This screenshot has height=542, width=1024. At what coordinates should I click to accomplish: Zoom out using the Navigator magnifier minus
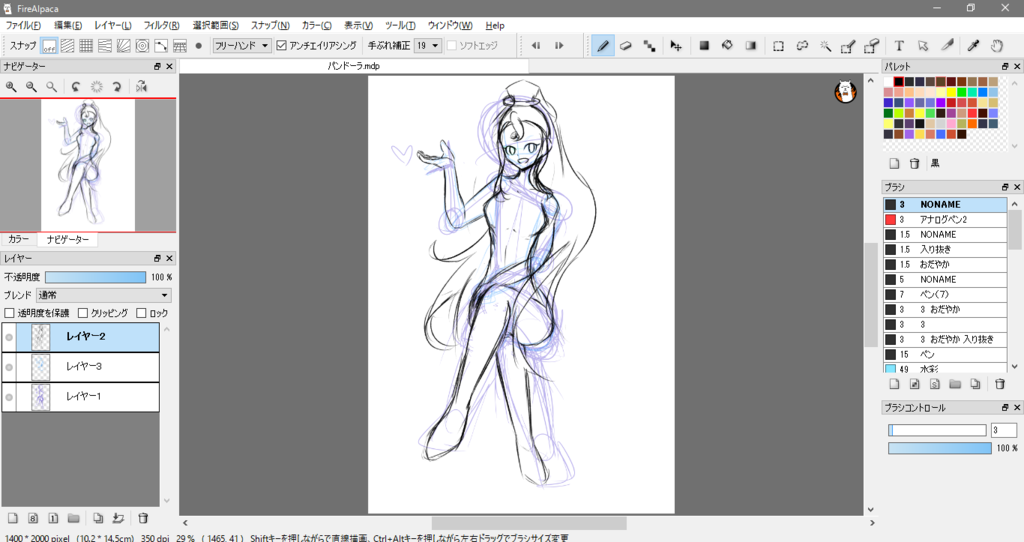(31, 86)
